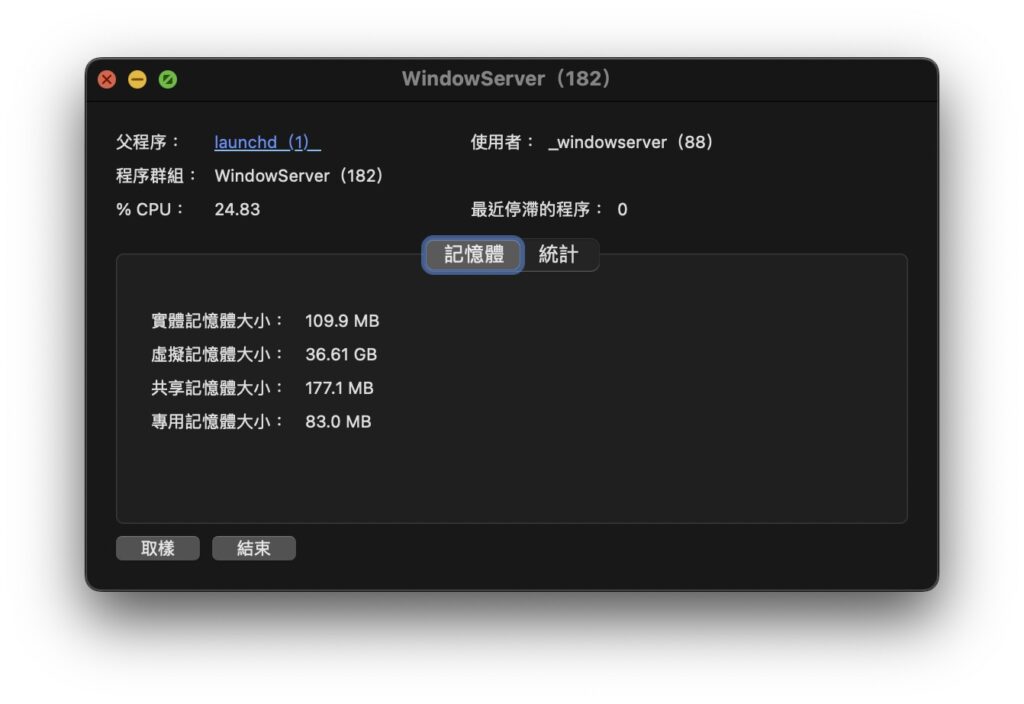The width and height of the screenshot is (1024, 704).
Task: Click the 取樣 sample button
Action: [x=157, y=547]
